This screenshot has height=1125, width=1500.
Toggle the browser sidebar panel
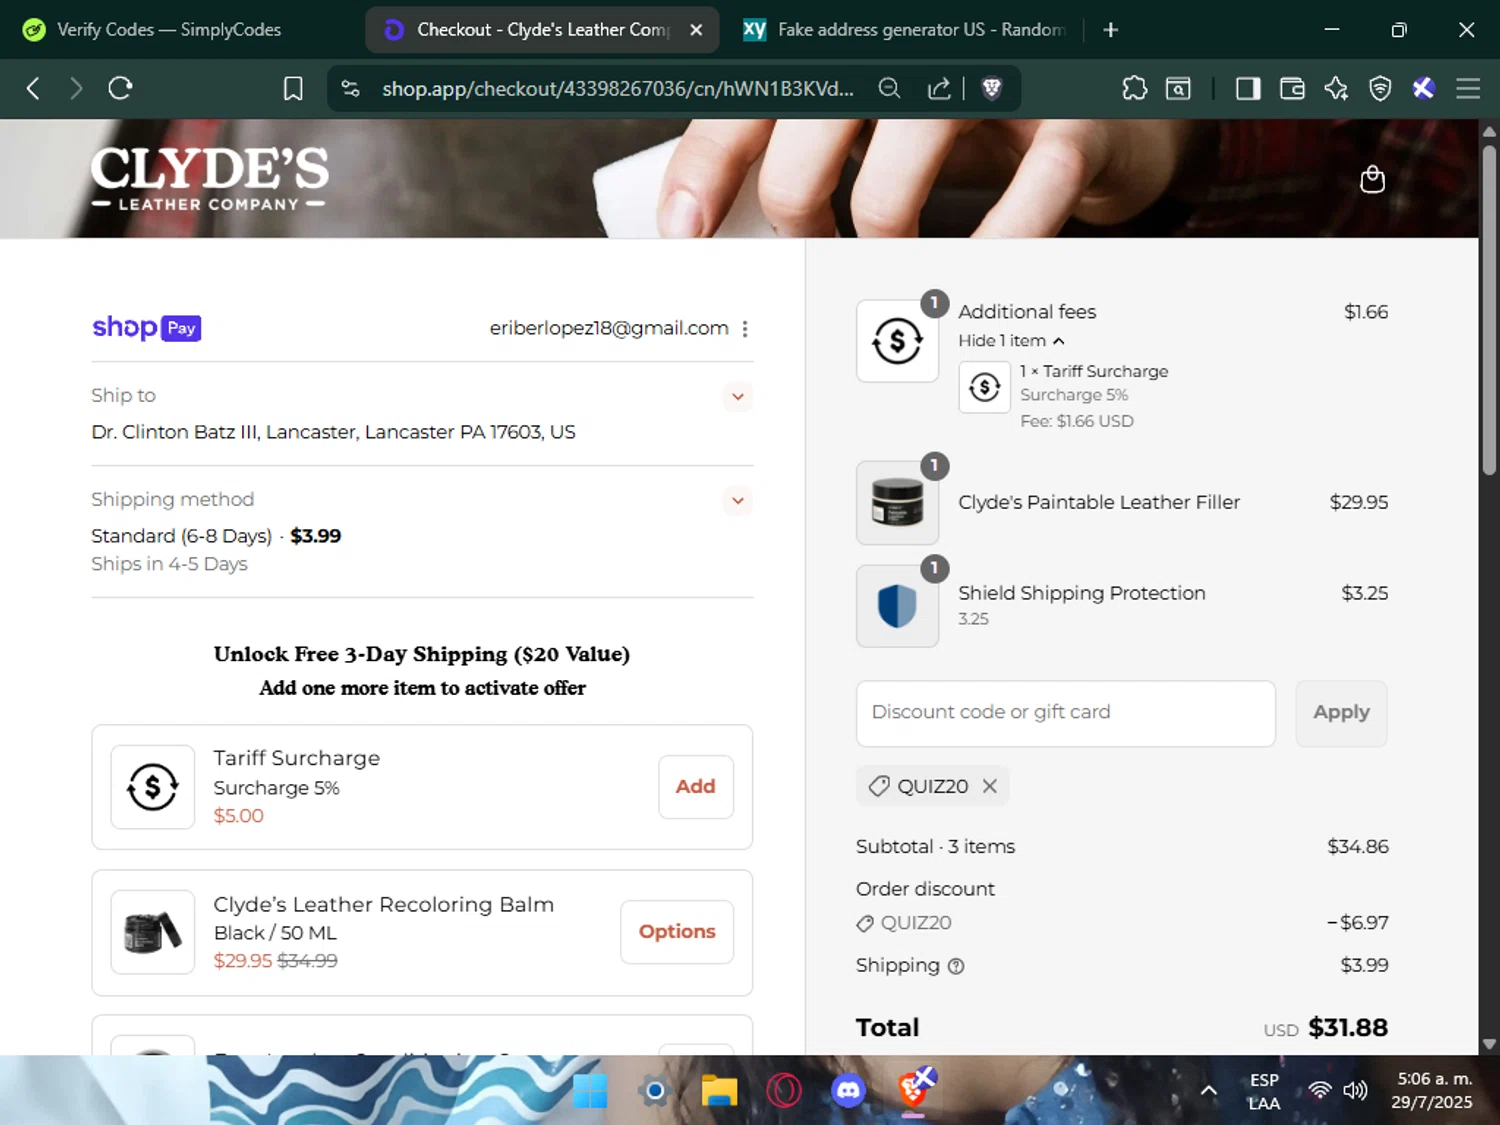pos(1248,89)
